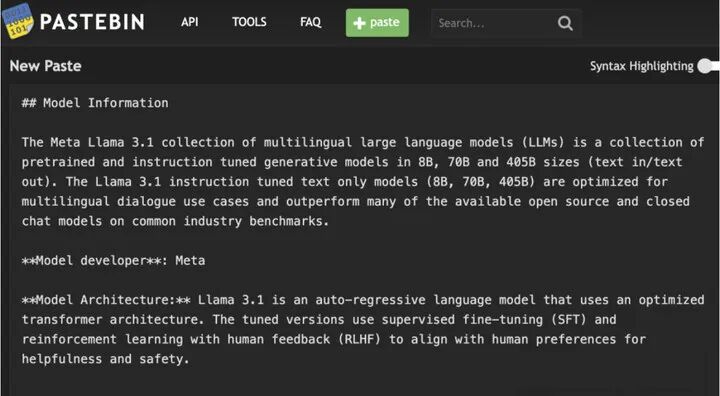Click the 'New Paste' heading
The height and width of the screenshot is (396, 720).
pos(45,66)
